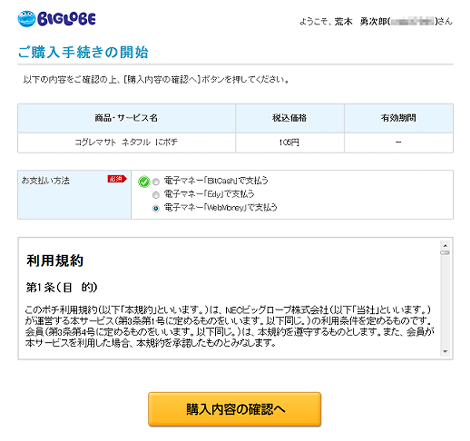Click the terms scrollbar thumb
Image resolution: width=470 pixels, height=441 pixels.
[x=445, y=253]
